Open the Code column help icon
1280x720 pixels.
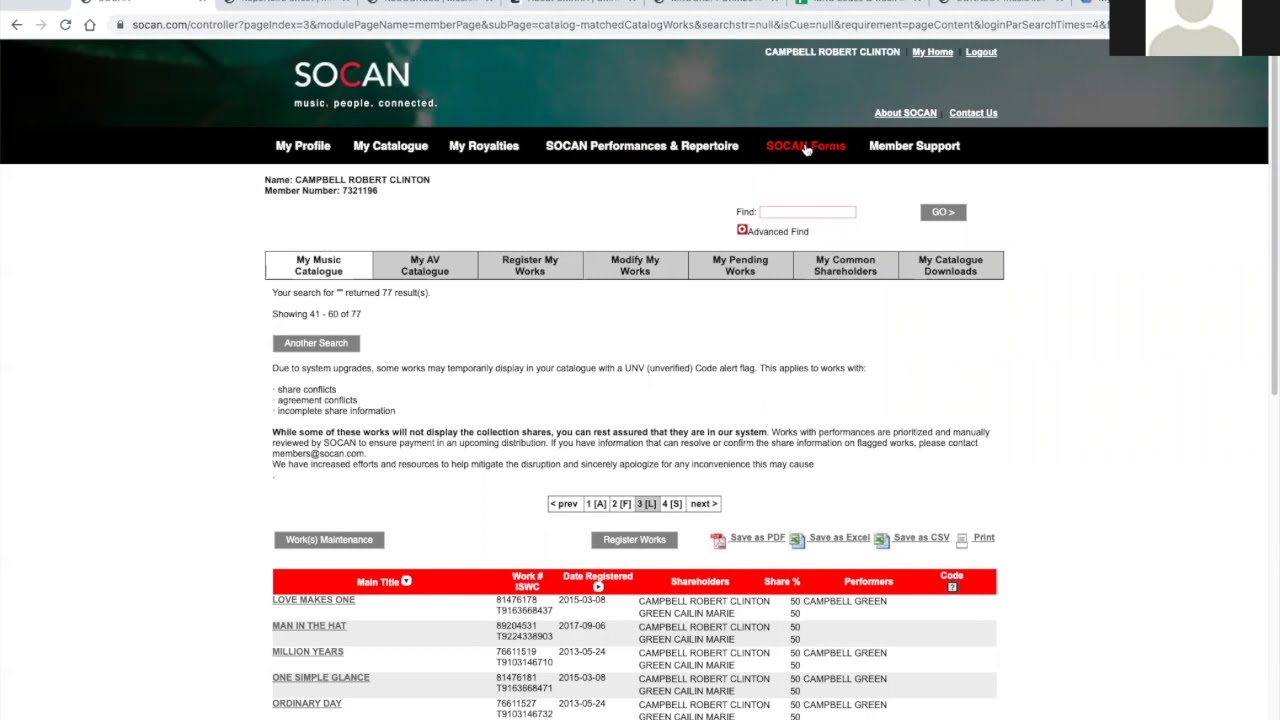[952, 587]
